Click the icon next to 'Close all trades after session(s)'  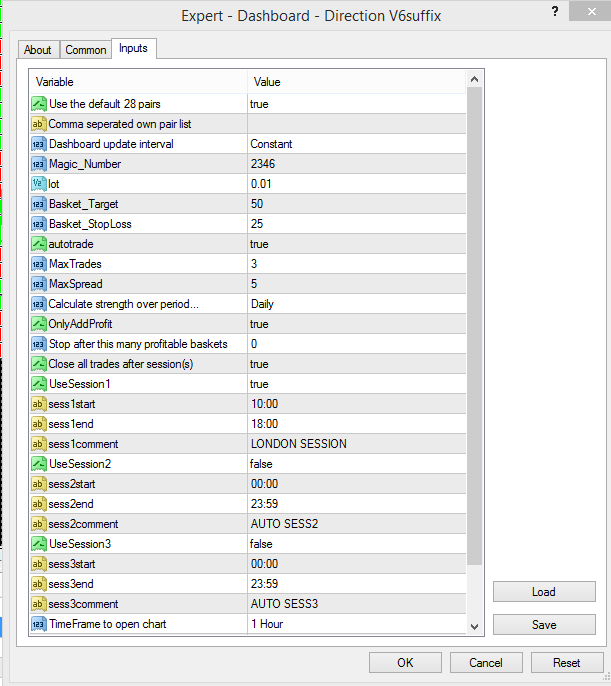(38, 364)
